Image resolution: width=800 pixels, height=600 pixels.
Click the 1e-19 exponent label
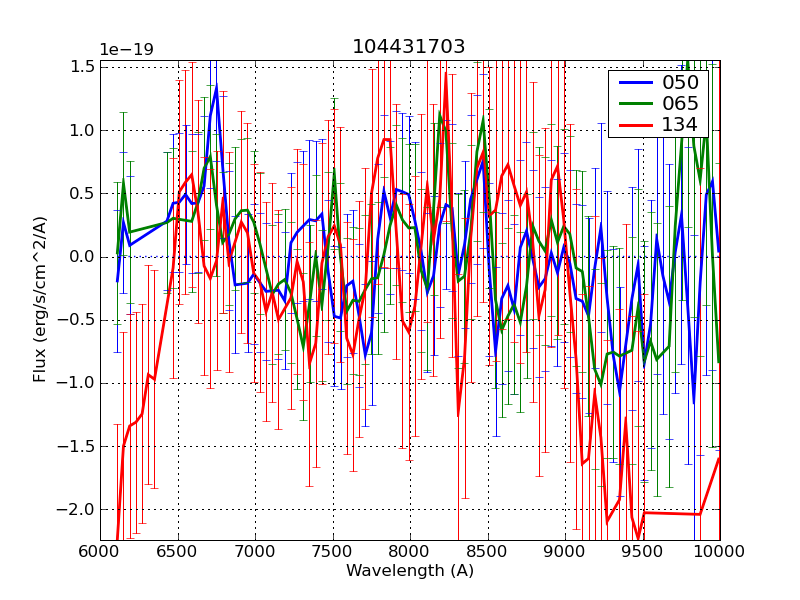click(x=126, y=50)
